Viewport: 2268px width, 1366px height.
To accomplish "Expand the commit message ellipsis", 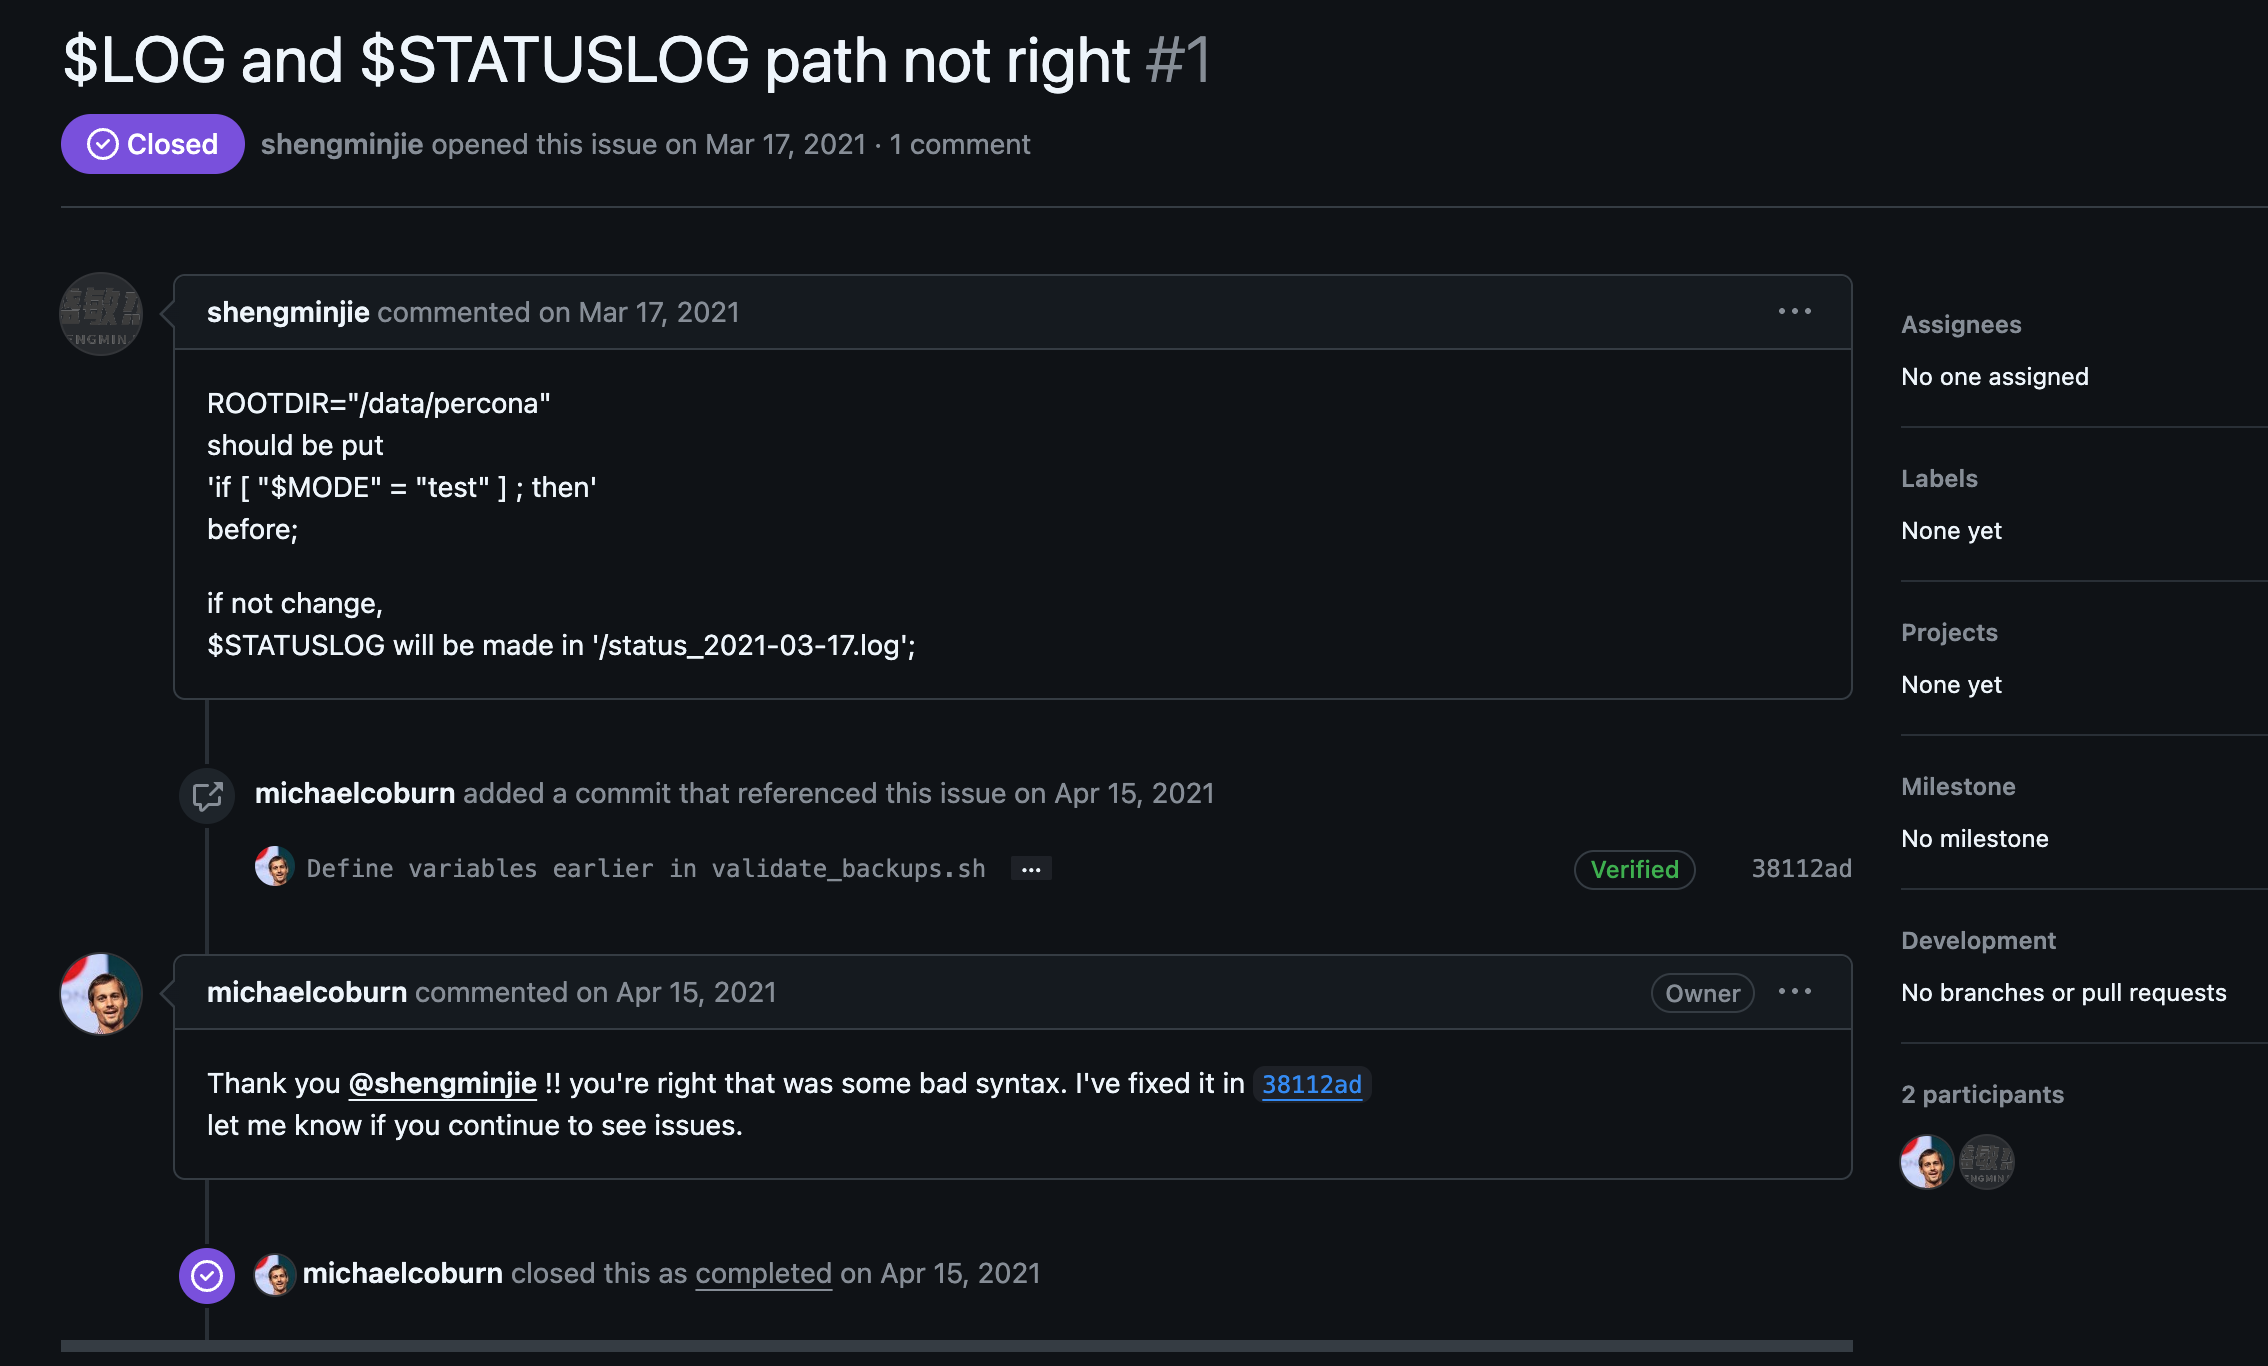I will 1031,869.
